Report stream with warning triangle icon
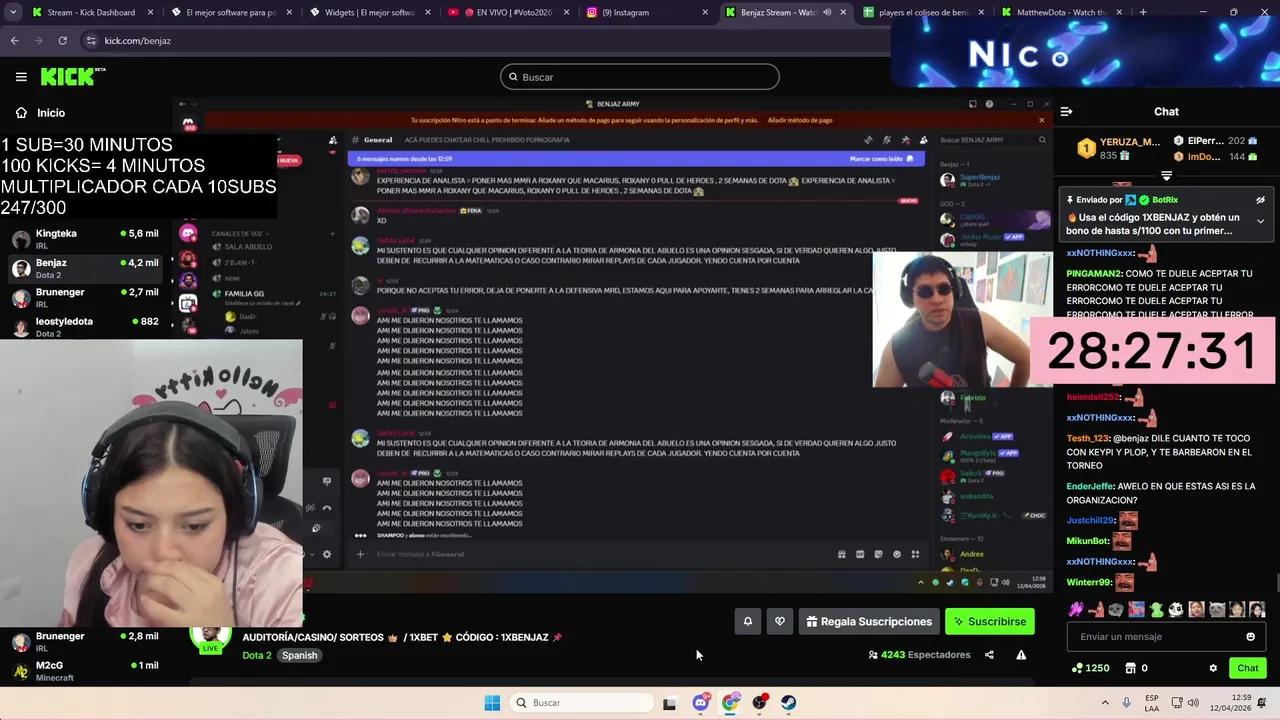Viewport: 1280px width, 720px height. [1021, 655]
